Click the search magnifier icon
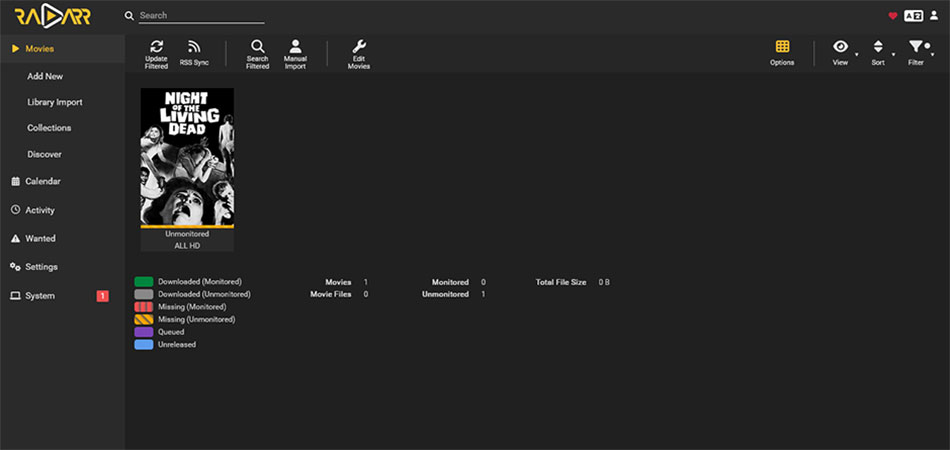950x450 pixels. (129, 16)
